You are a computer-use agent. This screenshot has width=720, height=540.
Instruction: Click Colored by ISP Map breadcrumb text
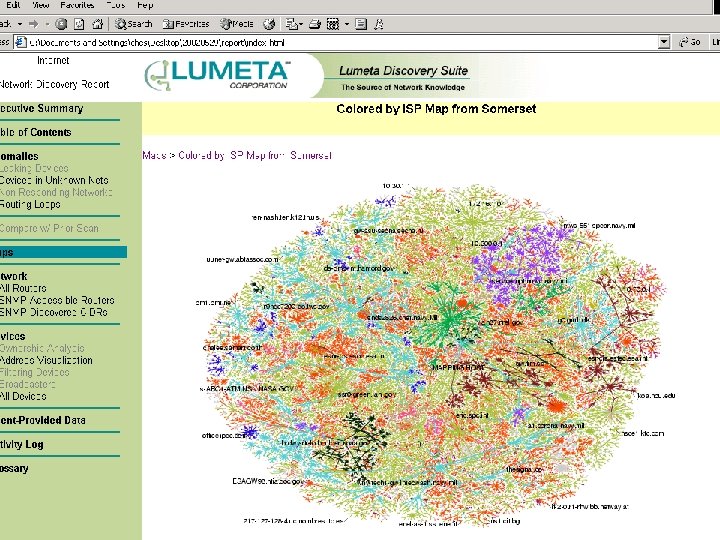pyautogui.click(x=255, y=155)
